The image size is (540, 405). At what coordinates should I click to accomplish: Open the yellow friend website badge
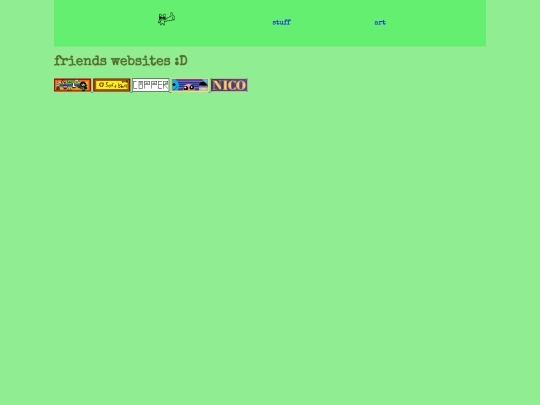[112, 85]
